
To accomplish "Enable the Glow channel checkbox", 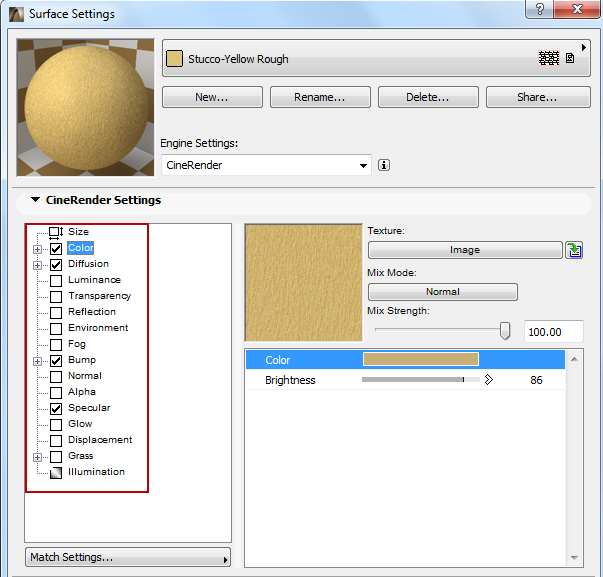I will tap(56, 425).
